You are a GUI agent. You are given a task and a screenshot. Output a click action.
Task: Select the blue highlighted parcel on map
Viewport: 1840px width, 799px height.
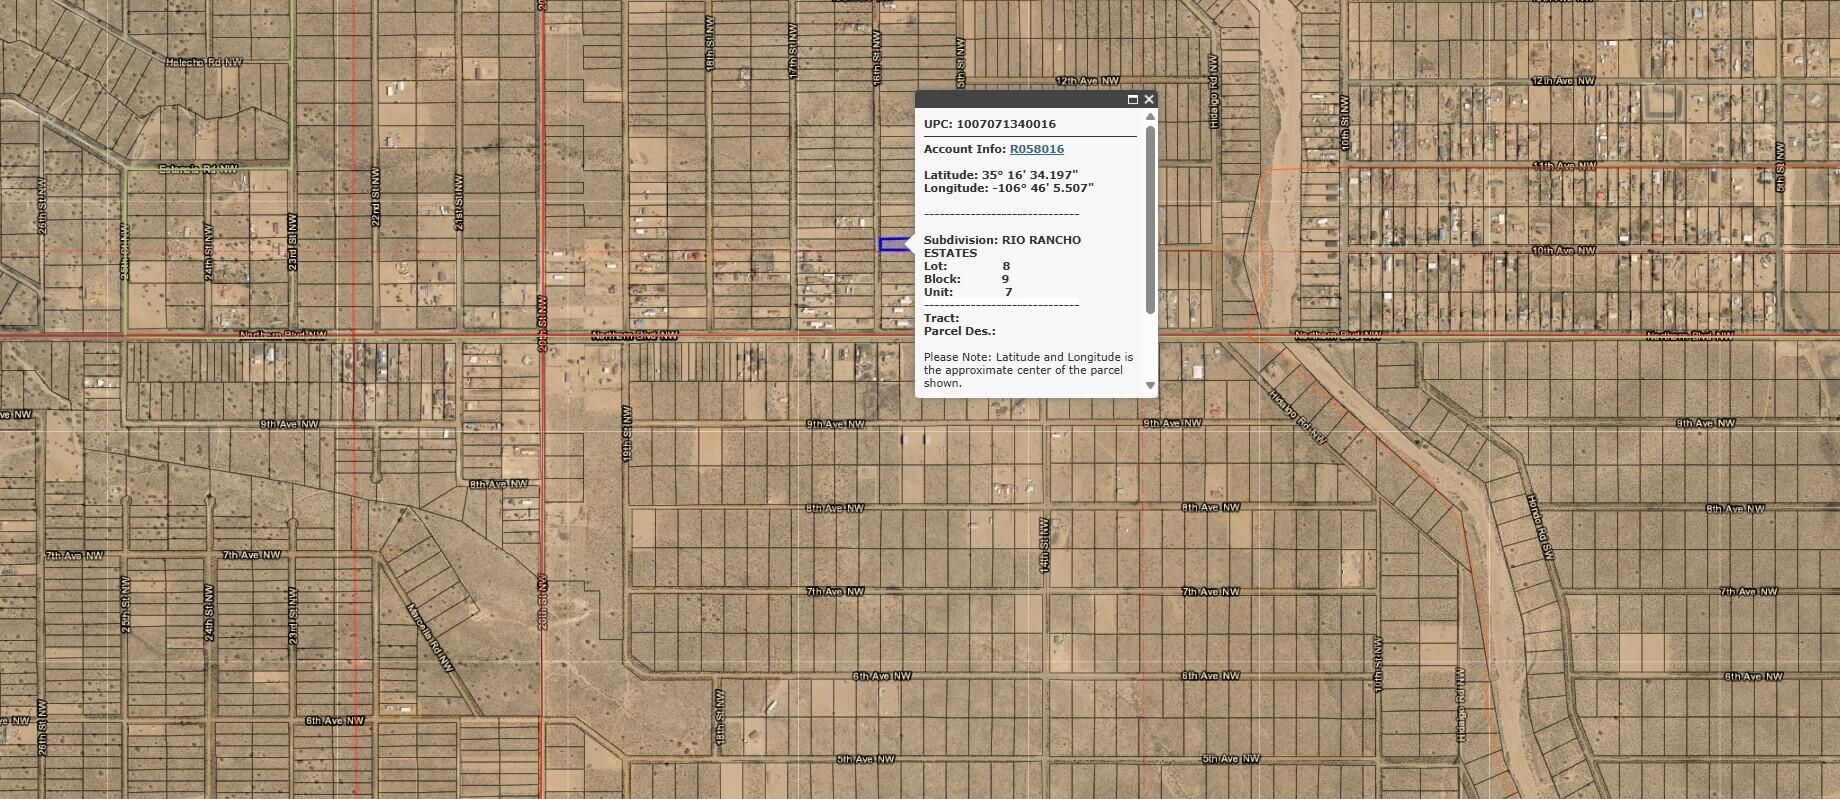pyautogui.click(x=893, y=244)
